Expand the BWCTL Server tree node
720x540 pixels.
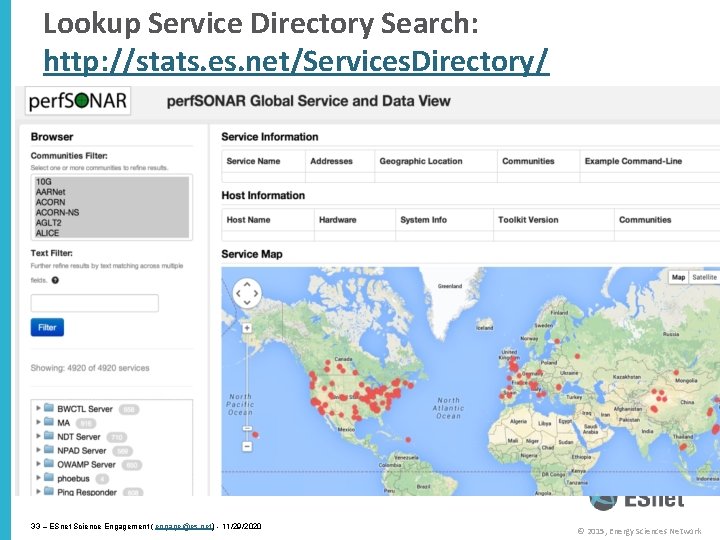click(38, 408)
